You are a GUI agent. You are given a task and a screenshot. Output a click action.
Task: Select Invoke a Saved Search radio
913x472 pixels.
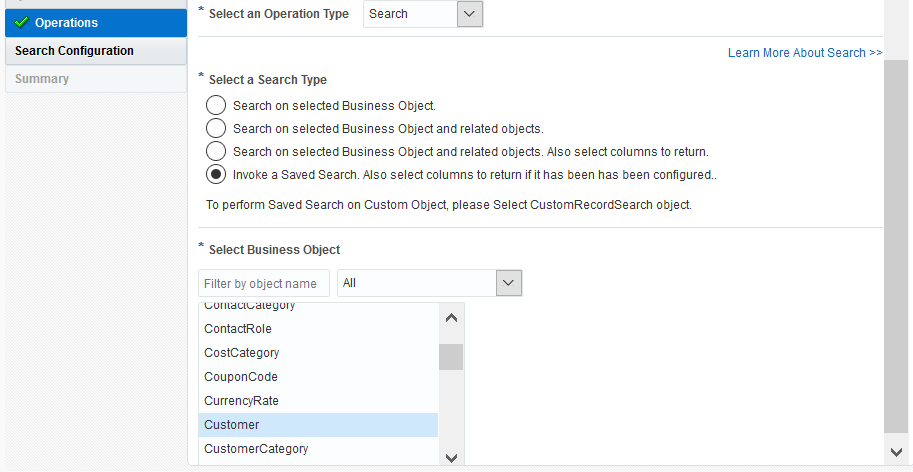click(x=215, y=175)
